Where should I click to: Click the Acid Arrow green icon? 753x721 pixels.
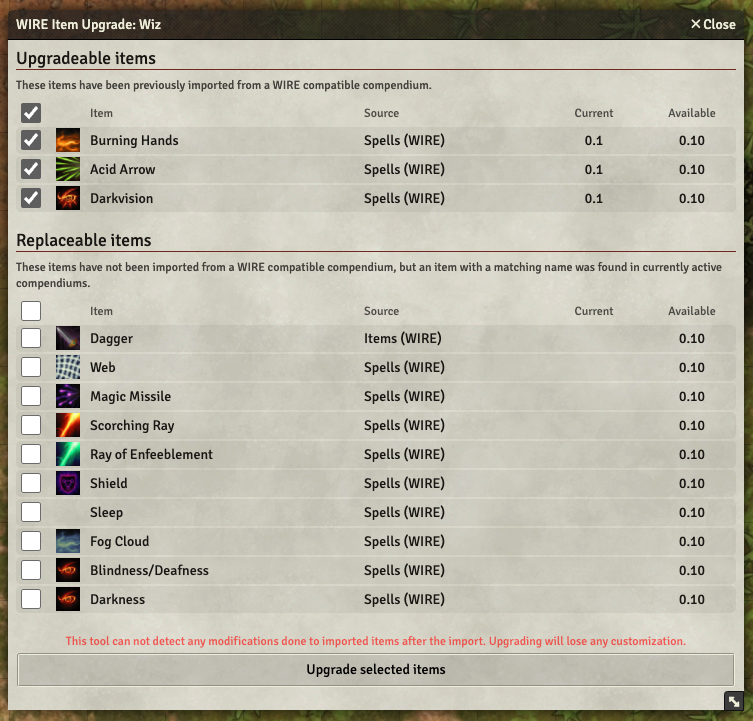click(68, 169)
